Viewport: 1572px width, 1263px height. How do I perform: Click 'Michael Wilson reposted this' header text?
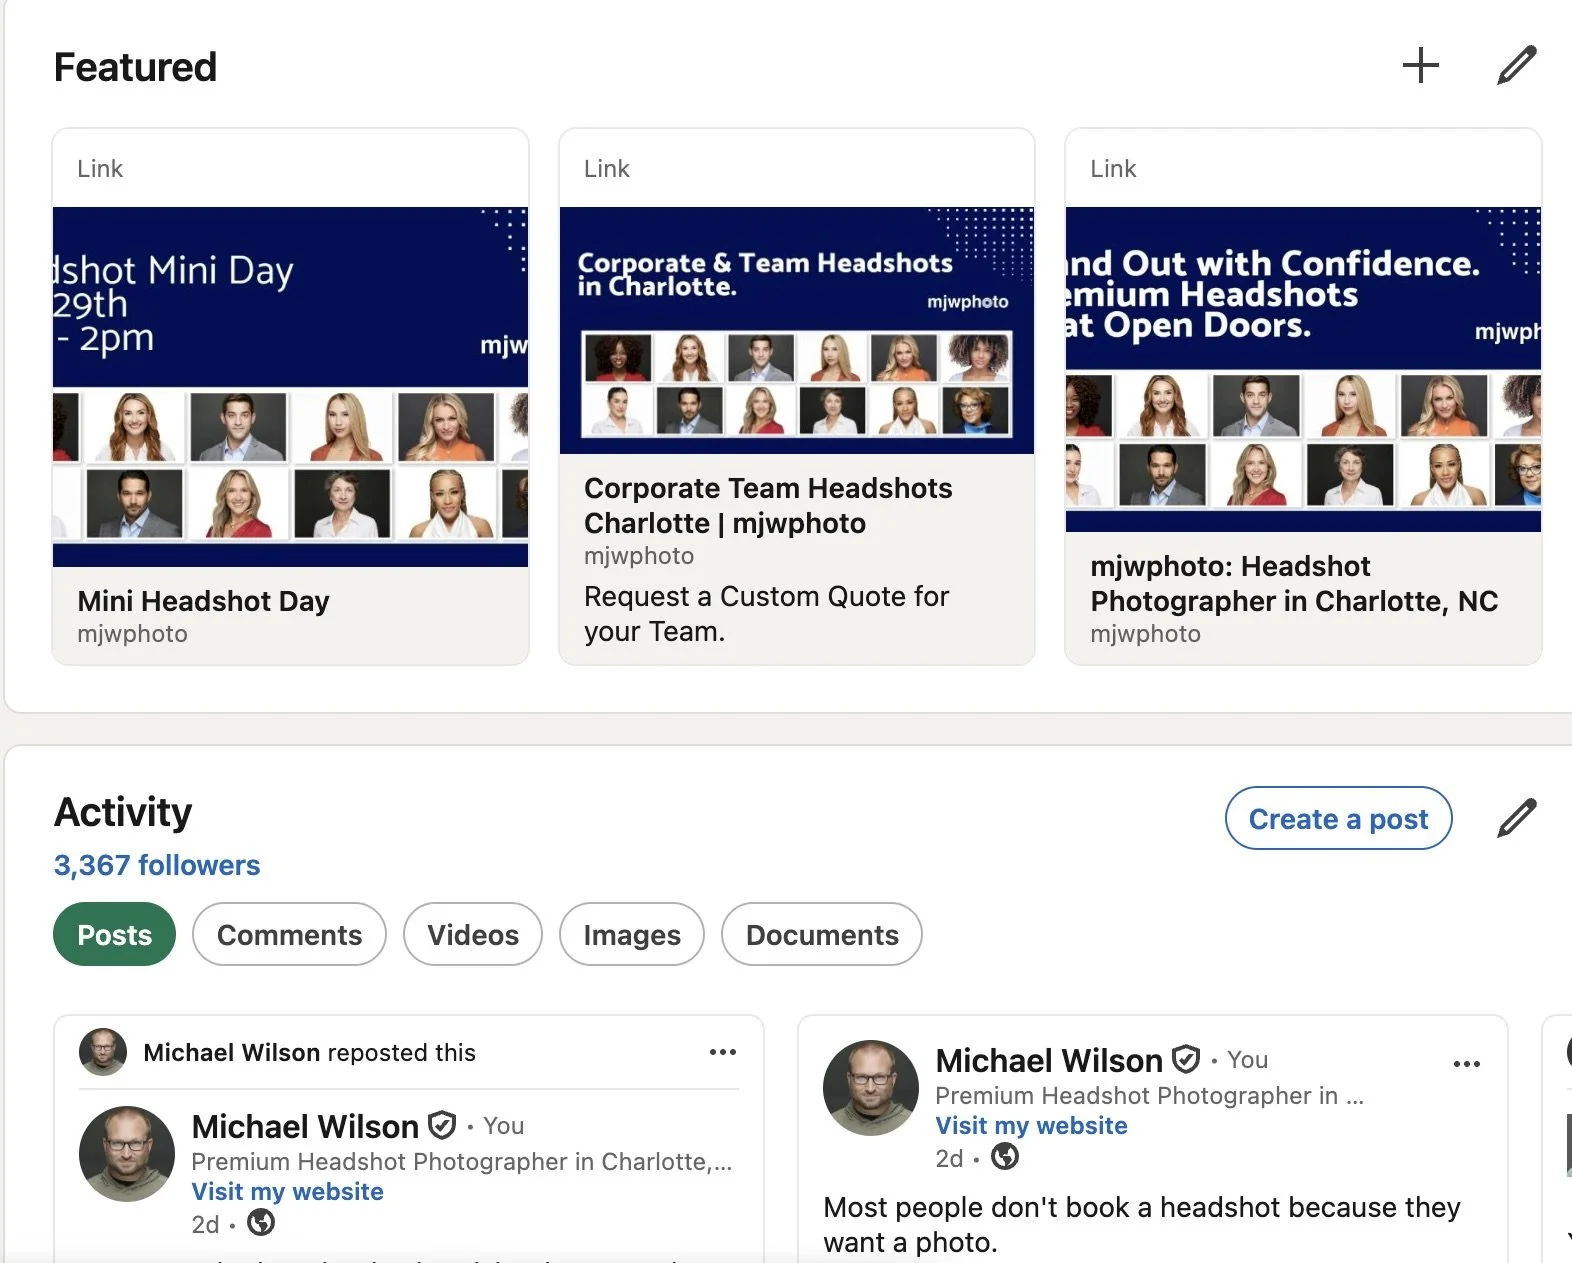[310, 1052]
